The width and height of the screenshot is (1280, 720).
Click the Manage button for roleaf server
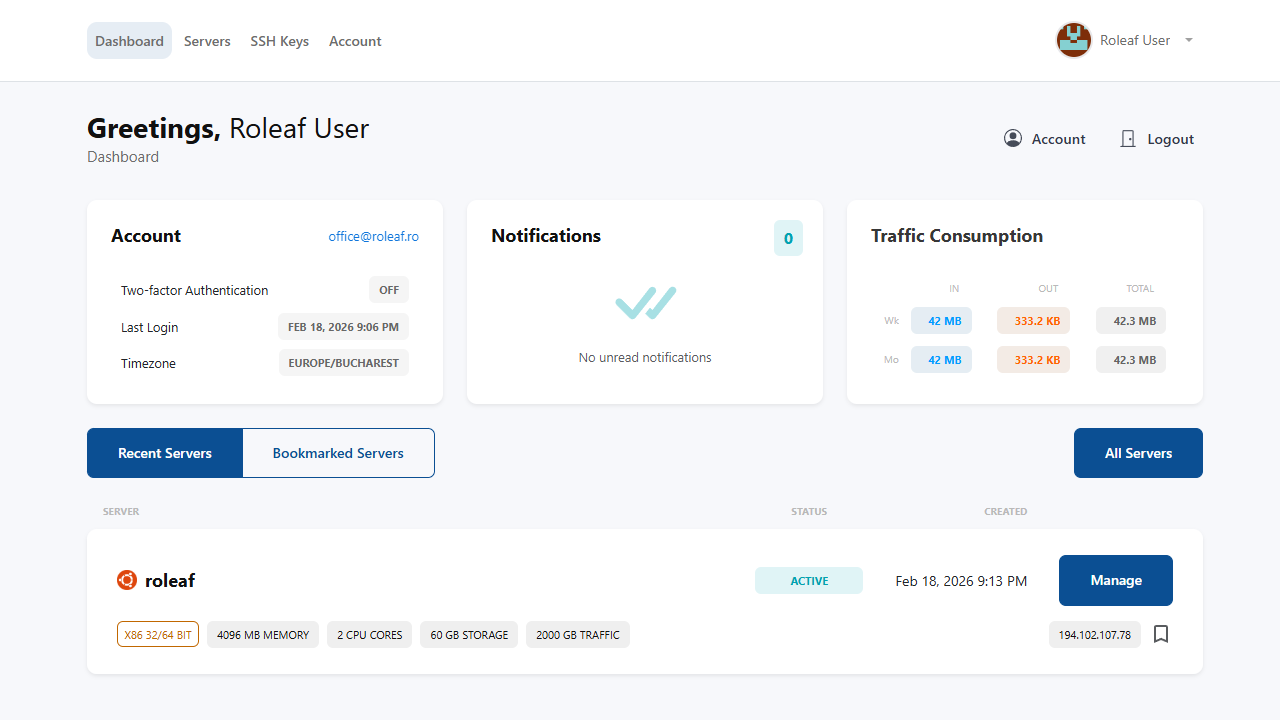pyautogui.click(x=1115, y=580)
